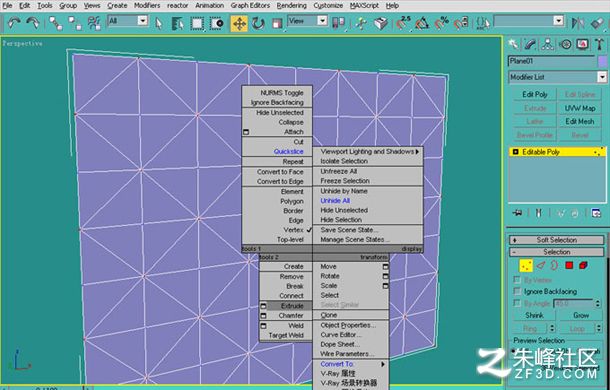Click the Grow selection button

pos(580,315)
